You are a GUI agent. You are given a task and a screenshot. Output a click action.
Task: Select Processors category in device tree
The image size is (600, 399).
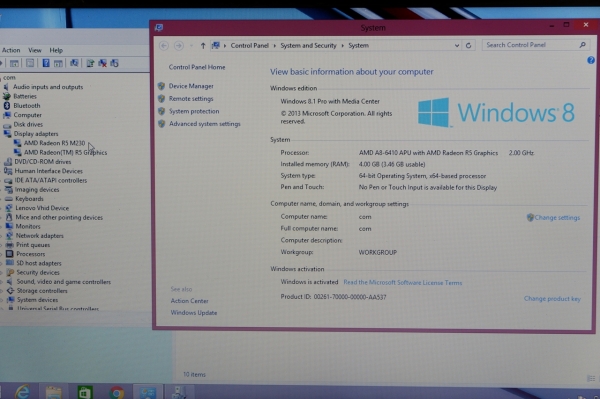(31, 254)
